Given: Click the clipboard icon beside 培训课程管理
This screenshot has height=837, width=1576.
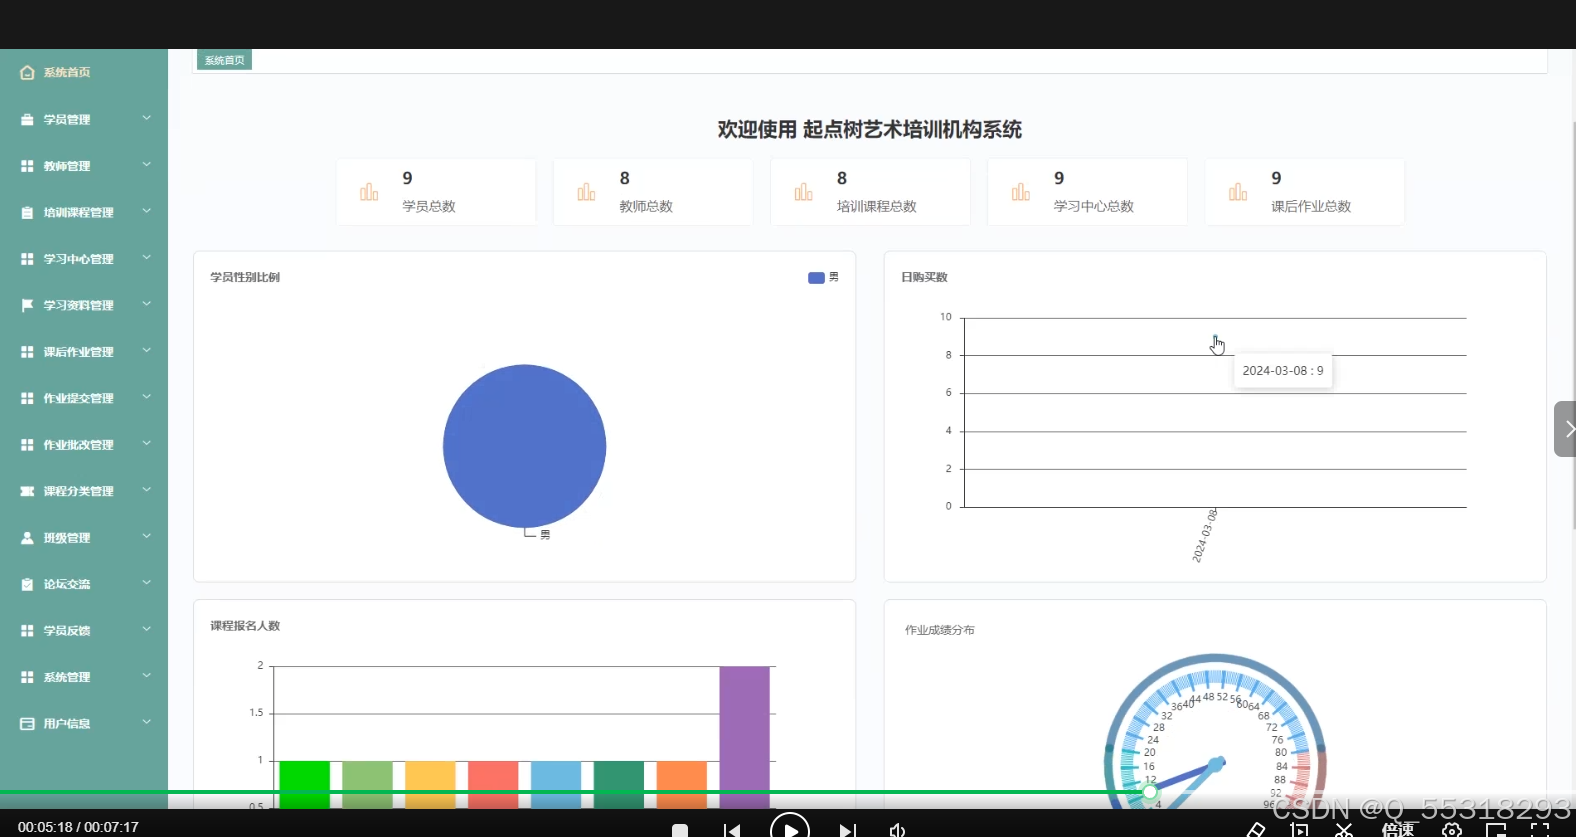Looking at the screenshot, I should point(27,212).
